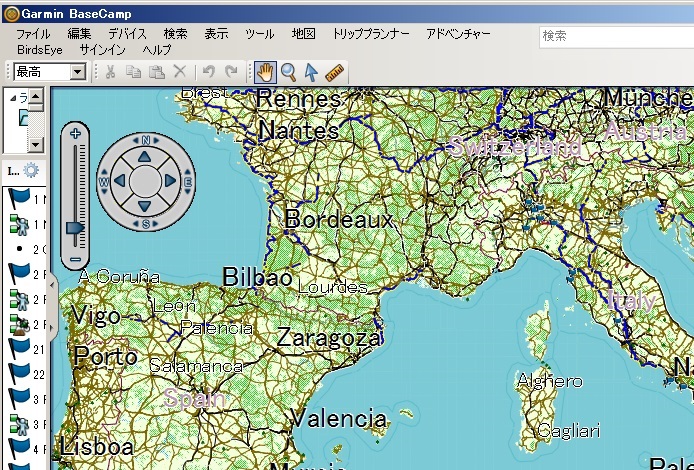
Task: Open the gear options icon in left panel
Action: [31, 170]
